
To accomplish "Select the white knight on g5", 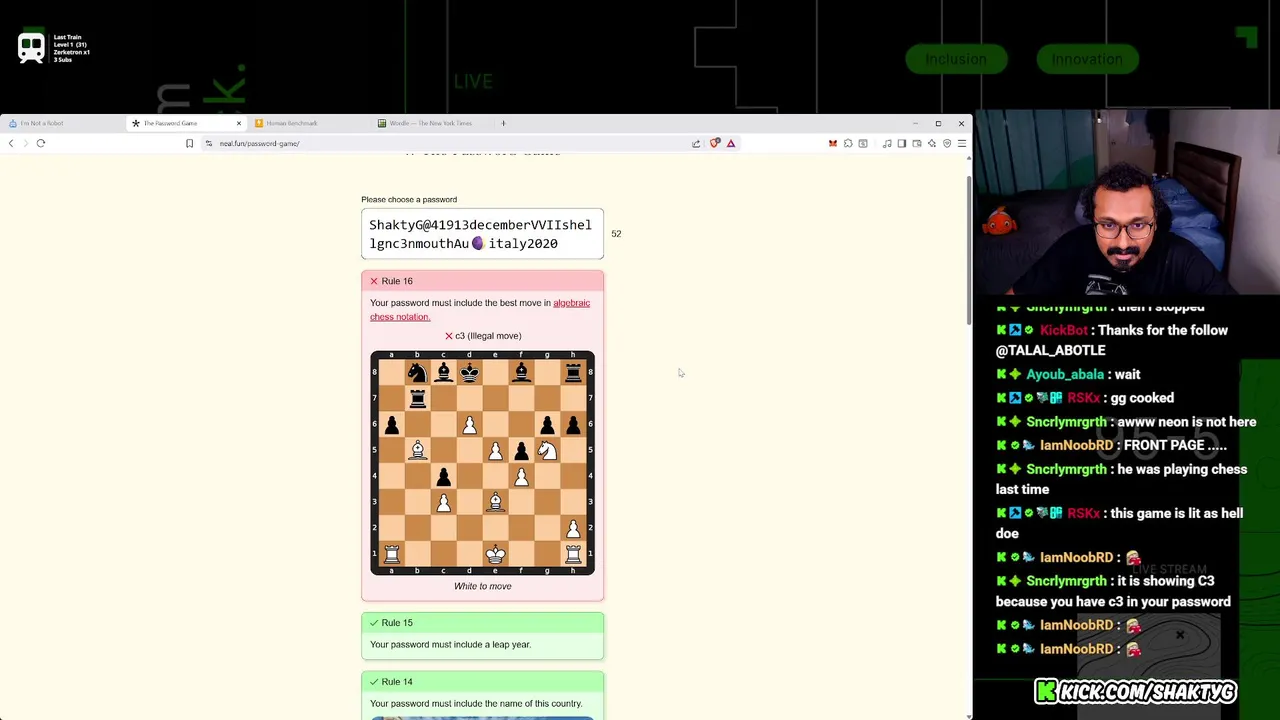I will coord(547,450).
